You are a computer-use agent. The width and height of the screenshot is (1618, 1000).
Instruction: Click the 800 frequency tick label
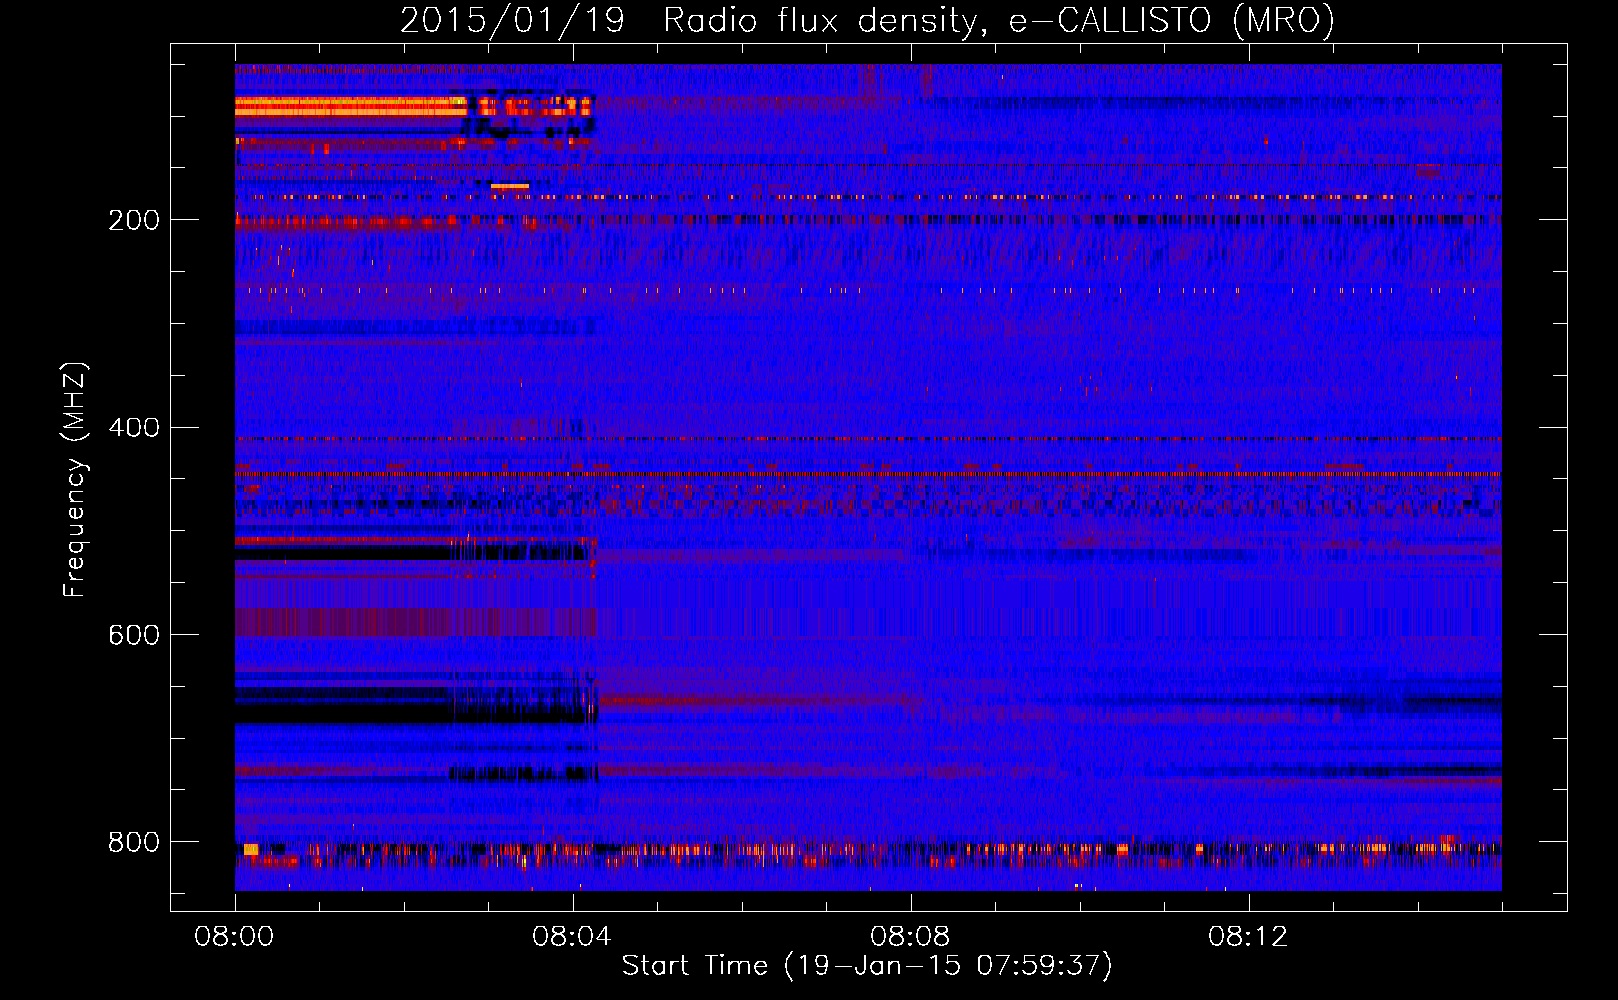point(134,843)
